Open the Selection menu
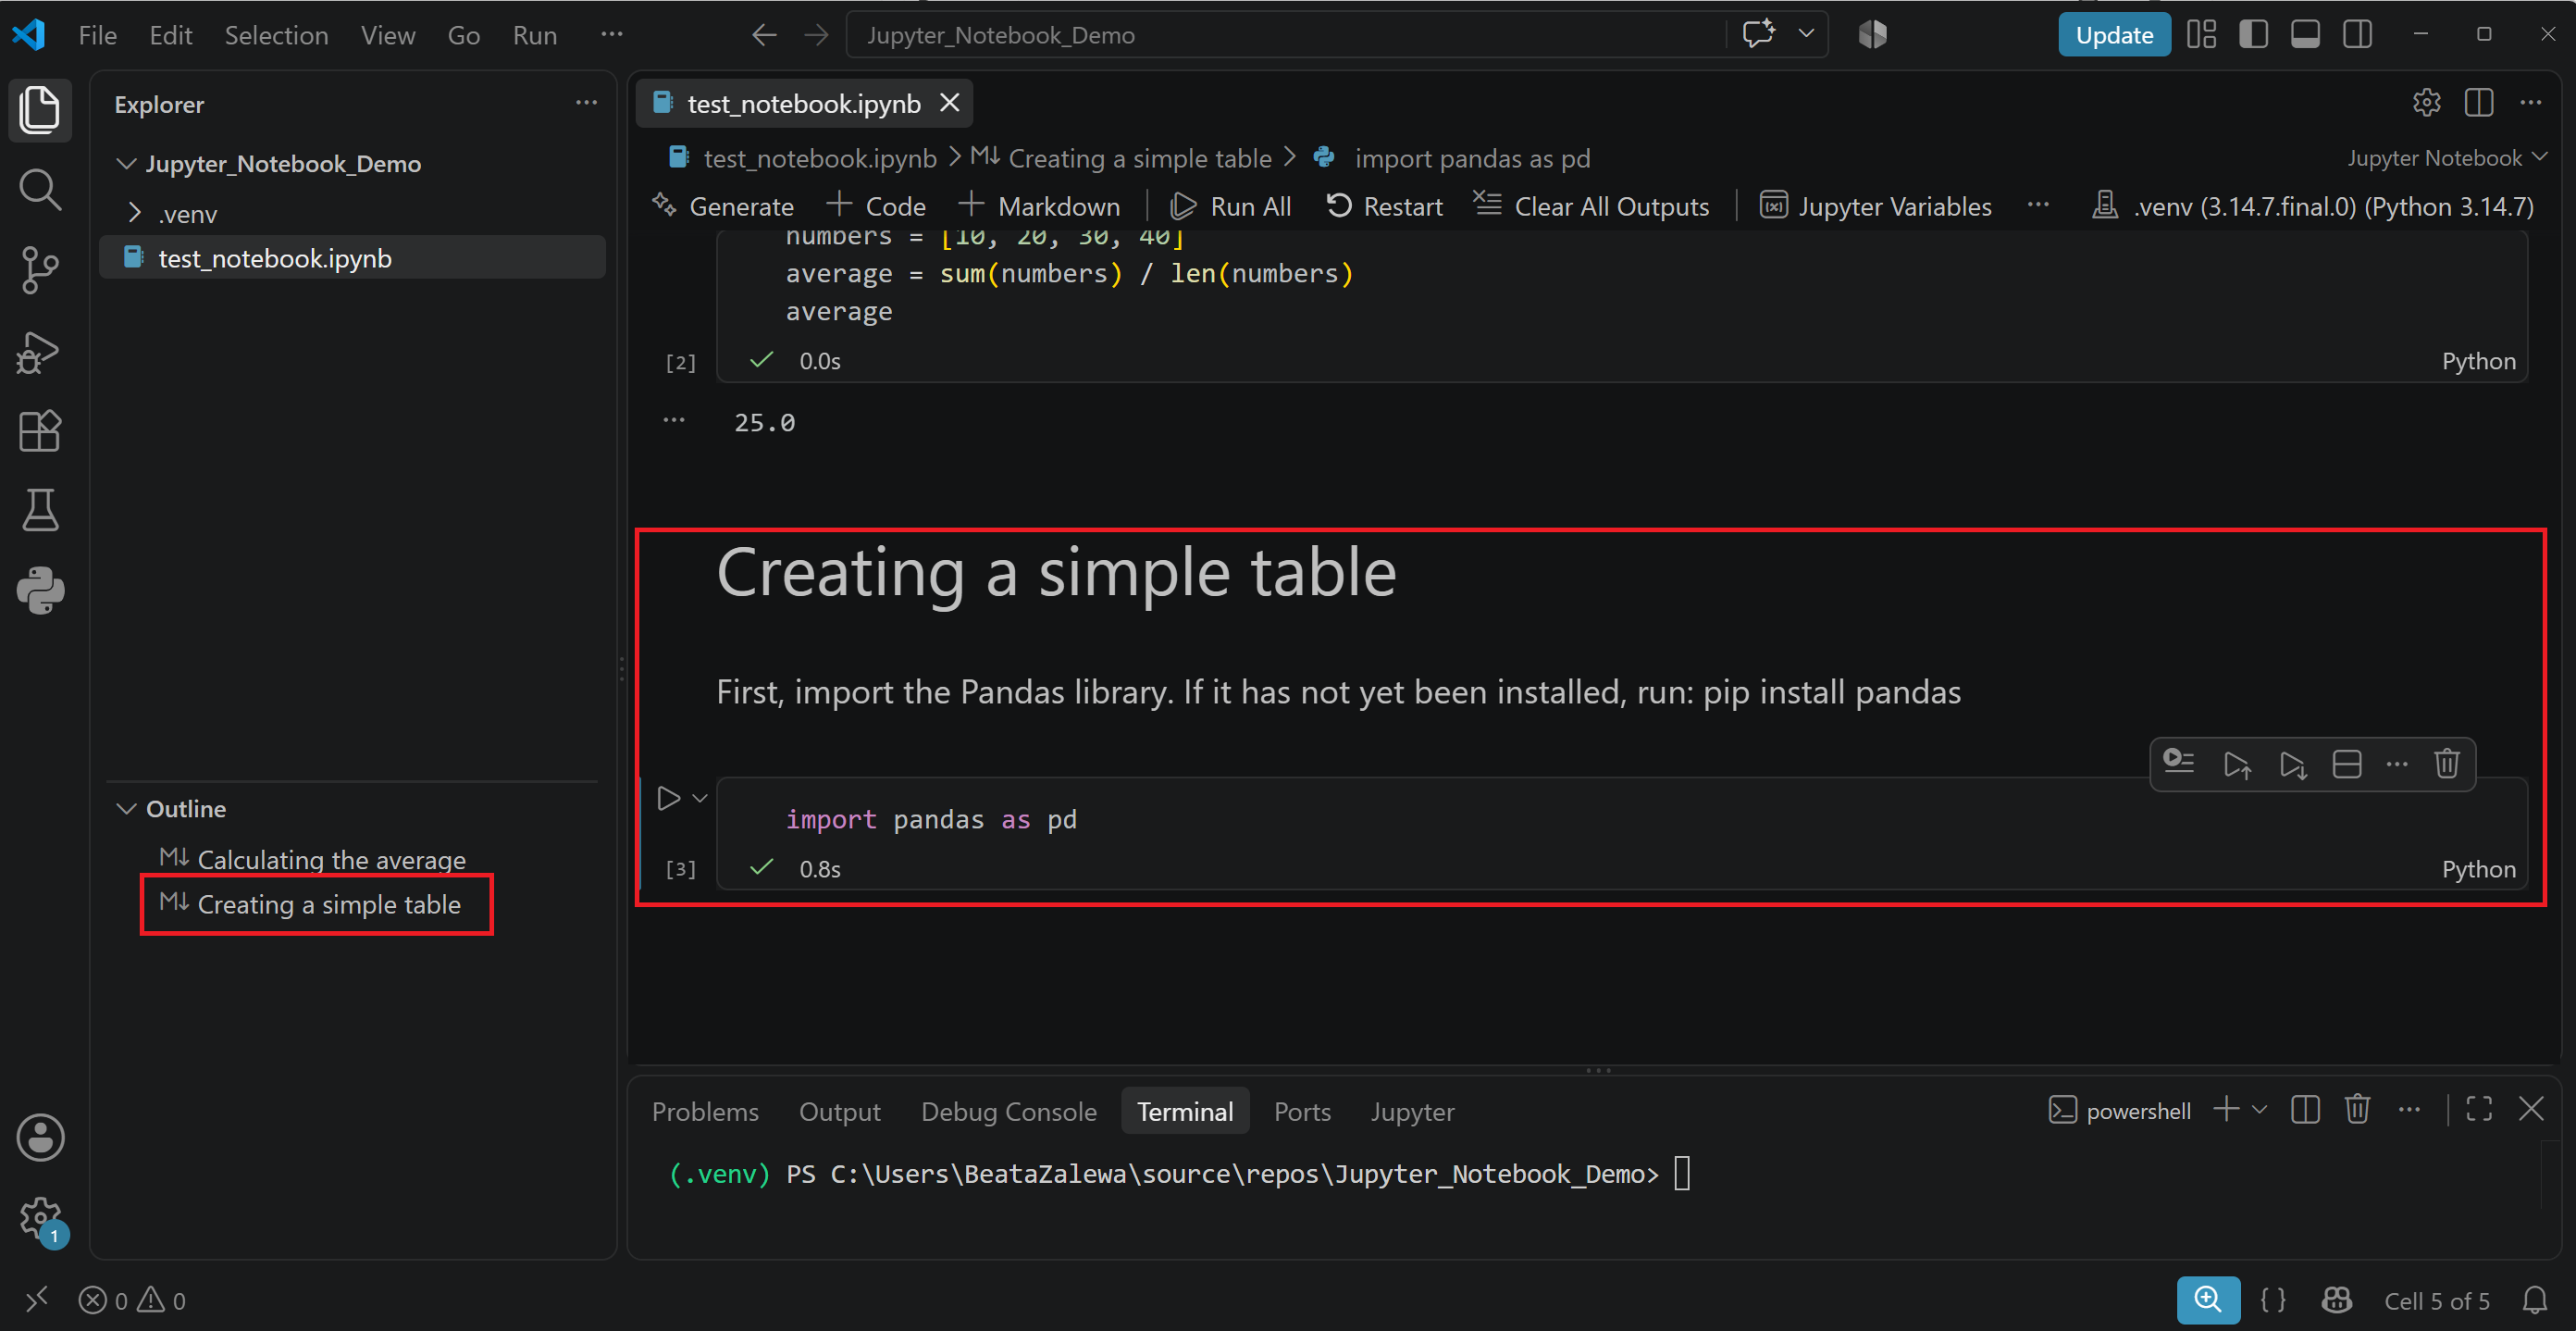The height and width of the screenshot is (1331, 2576). (x=276, y=35)
